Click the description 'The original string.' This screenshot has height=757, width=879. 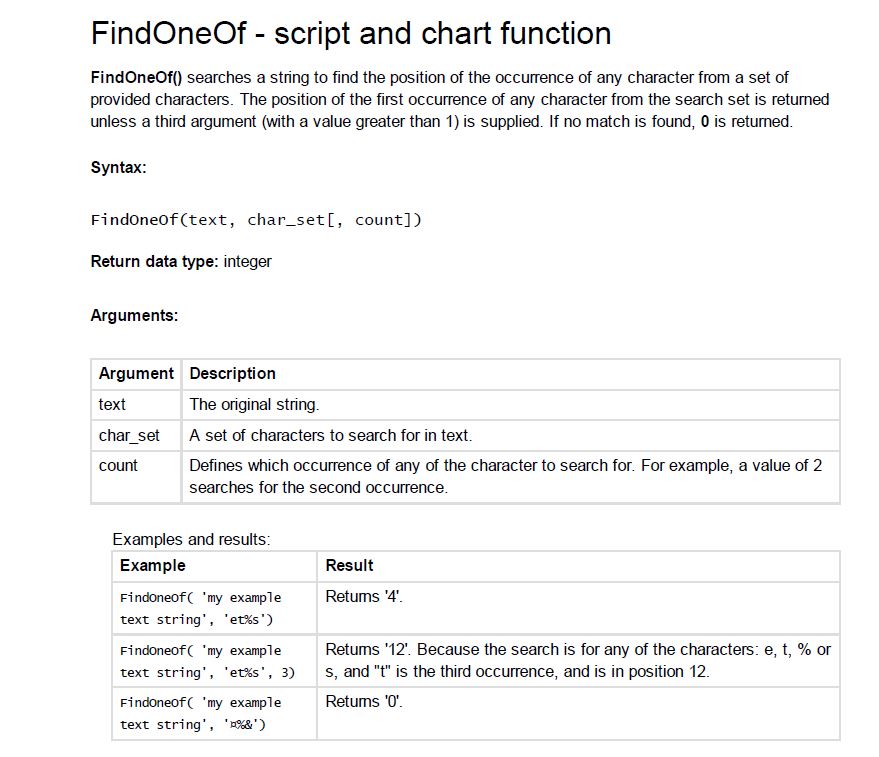click(x=254, y=404)
